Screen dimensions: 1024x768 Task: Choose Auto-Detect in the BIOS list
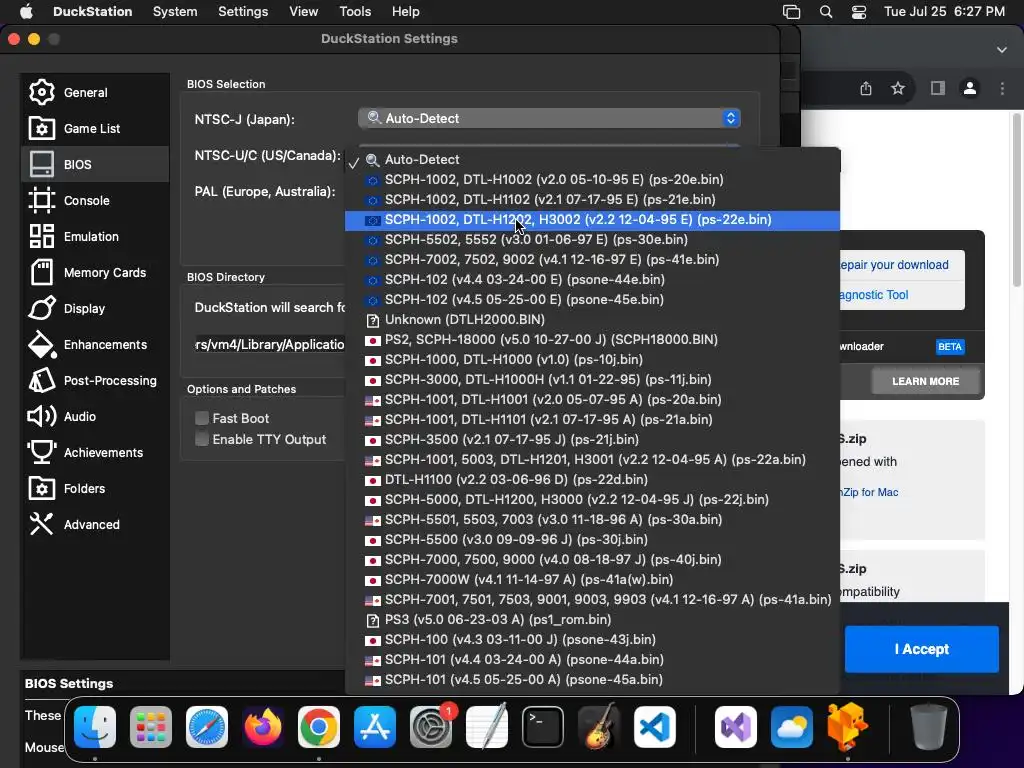coord(592,159)
